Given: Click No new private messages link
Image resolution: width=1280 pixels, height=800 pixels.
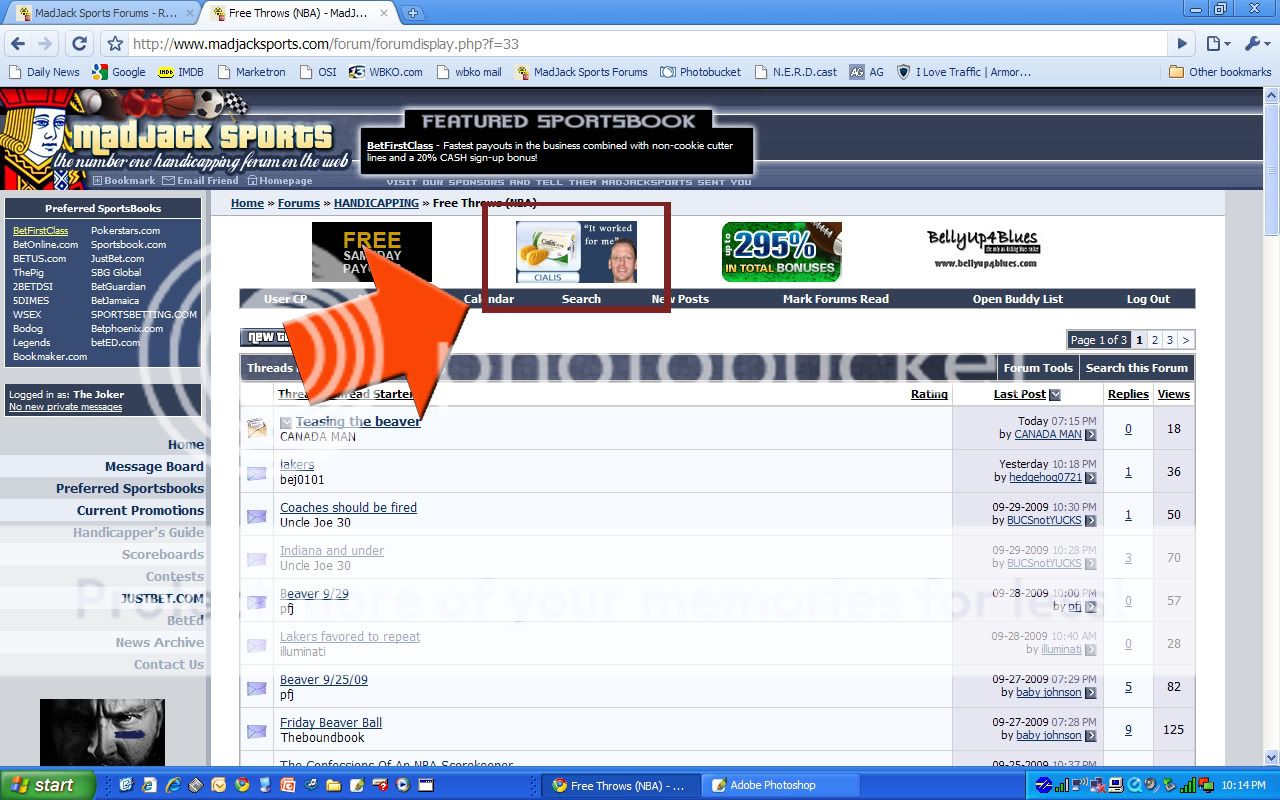Looking at the screenshot, I should pyautogui.click(x=65, y=407).
